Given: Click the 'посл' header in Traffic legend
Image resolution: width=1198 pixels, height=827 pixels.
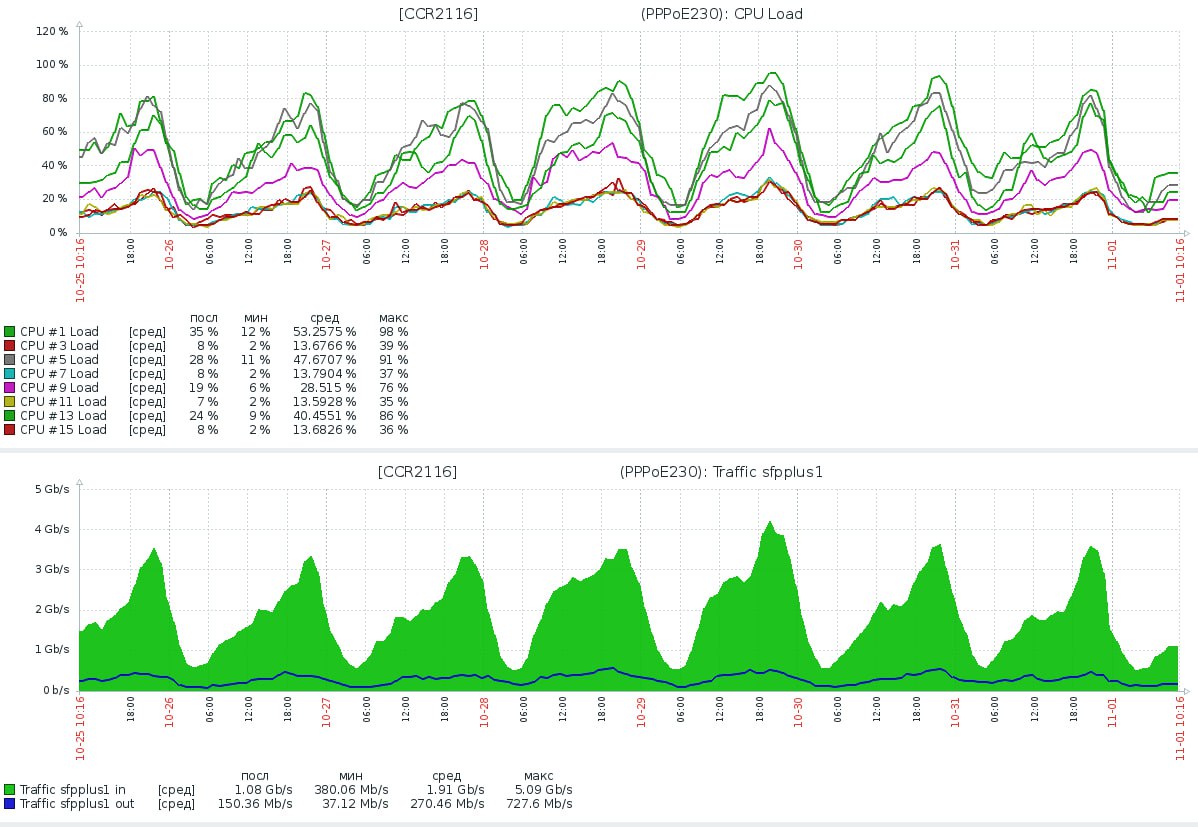Looking at the screenshot, I should [x=254, y=776].
